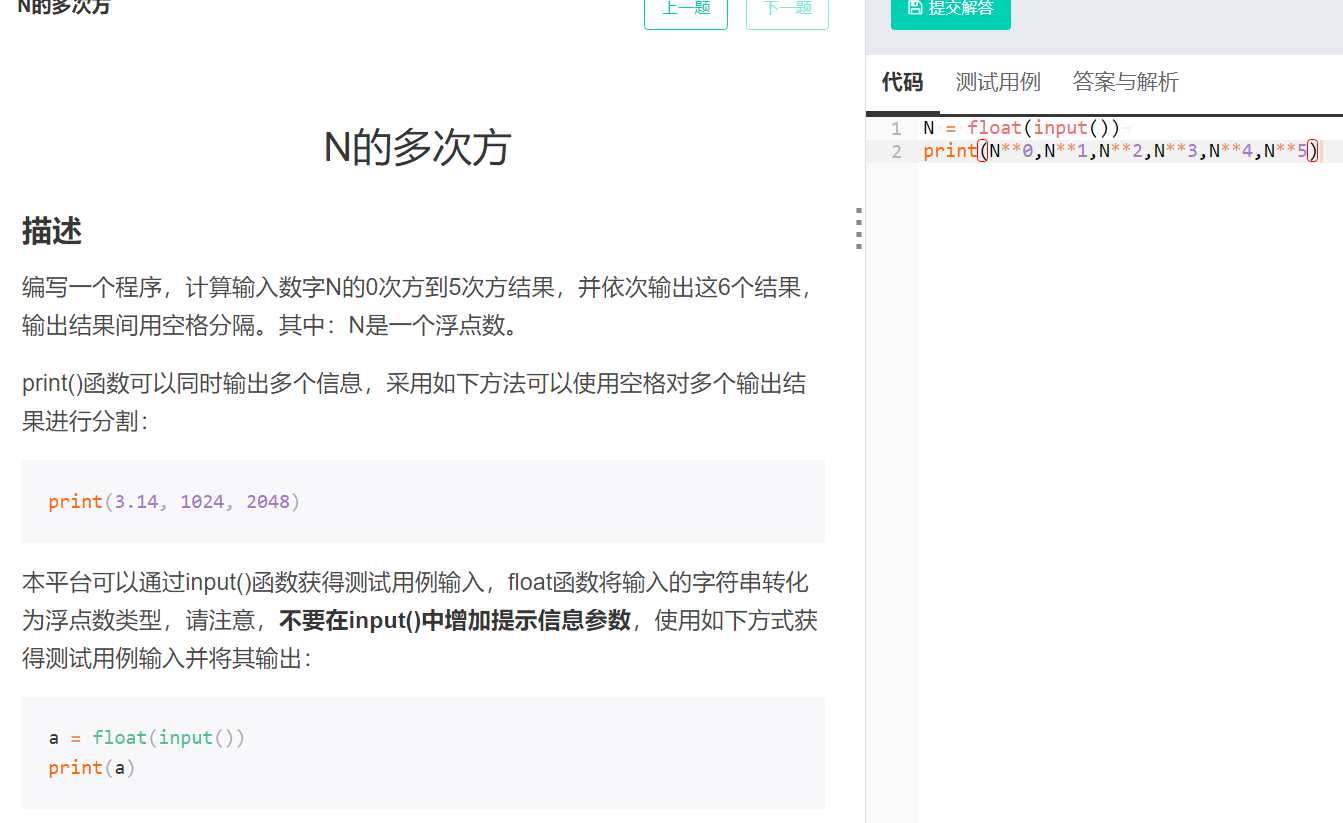
Task: Switch to the 代码 tab
Action: click(x=902, y=82)
